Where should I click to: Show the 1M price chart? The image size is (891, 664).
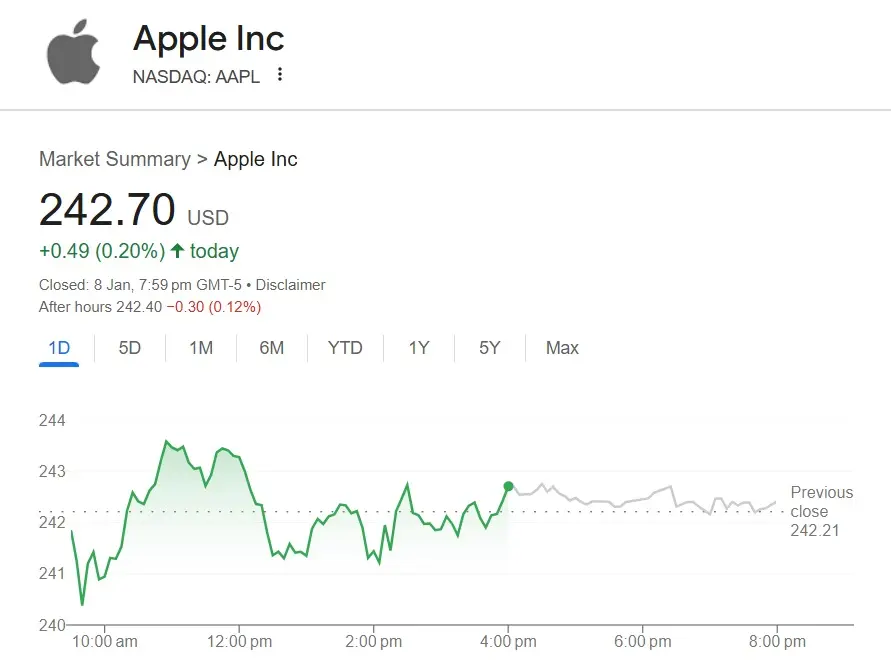pos(201,348)
